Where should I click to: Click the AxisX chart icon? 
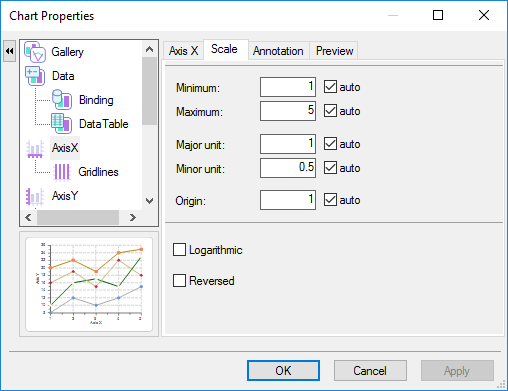(x=35, y=148)
